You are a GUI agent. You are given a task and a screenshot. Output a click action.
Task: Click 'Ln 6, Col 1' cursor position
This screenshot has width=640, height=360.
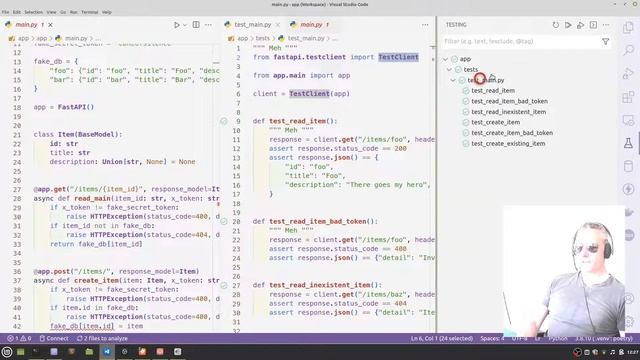pos(442,338)
